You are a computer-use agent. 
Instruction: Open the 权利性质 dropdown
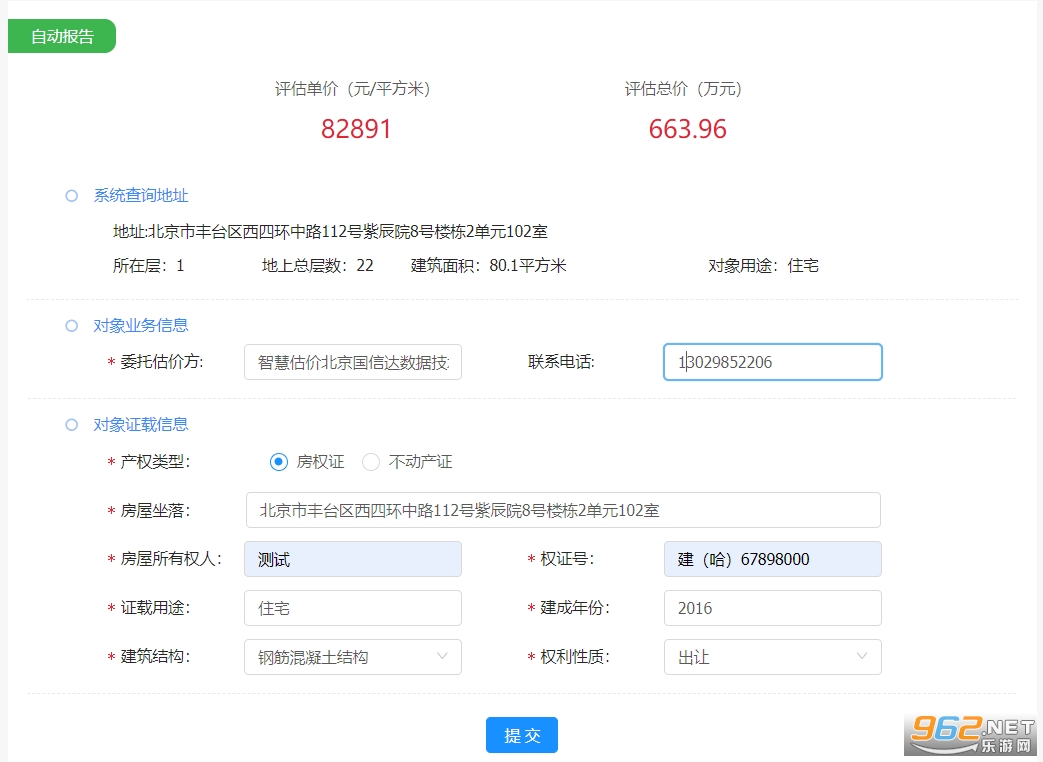(772, 657)
